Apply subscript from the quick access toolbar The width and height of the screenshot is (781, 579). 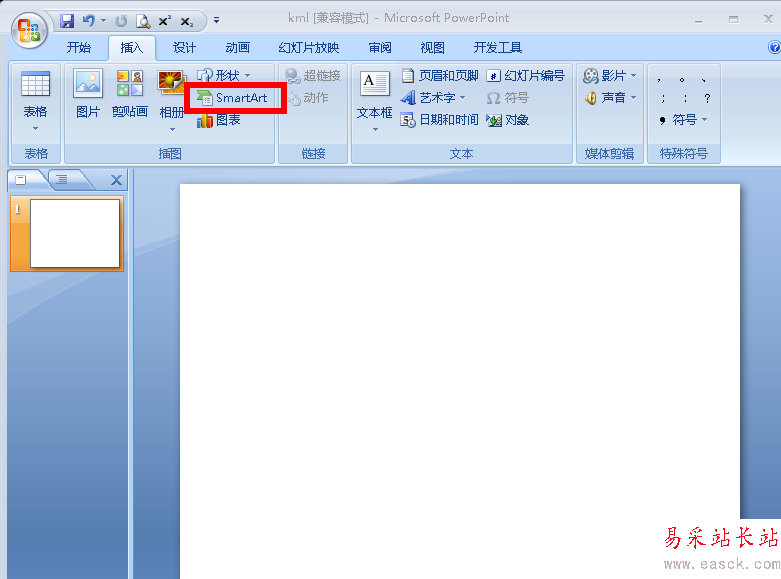pyautogui.click(x=187, y=21)
